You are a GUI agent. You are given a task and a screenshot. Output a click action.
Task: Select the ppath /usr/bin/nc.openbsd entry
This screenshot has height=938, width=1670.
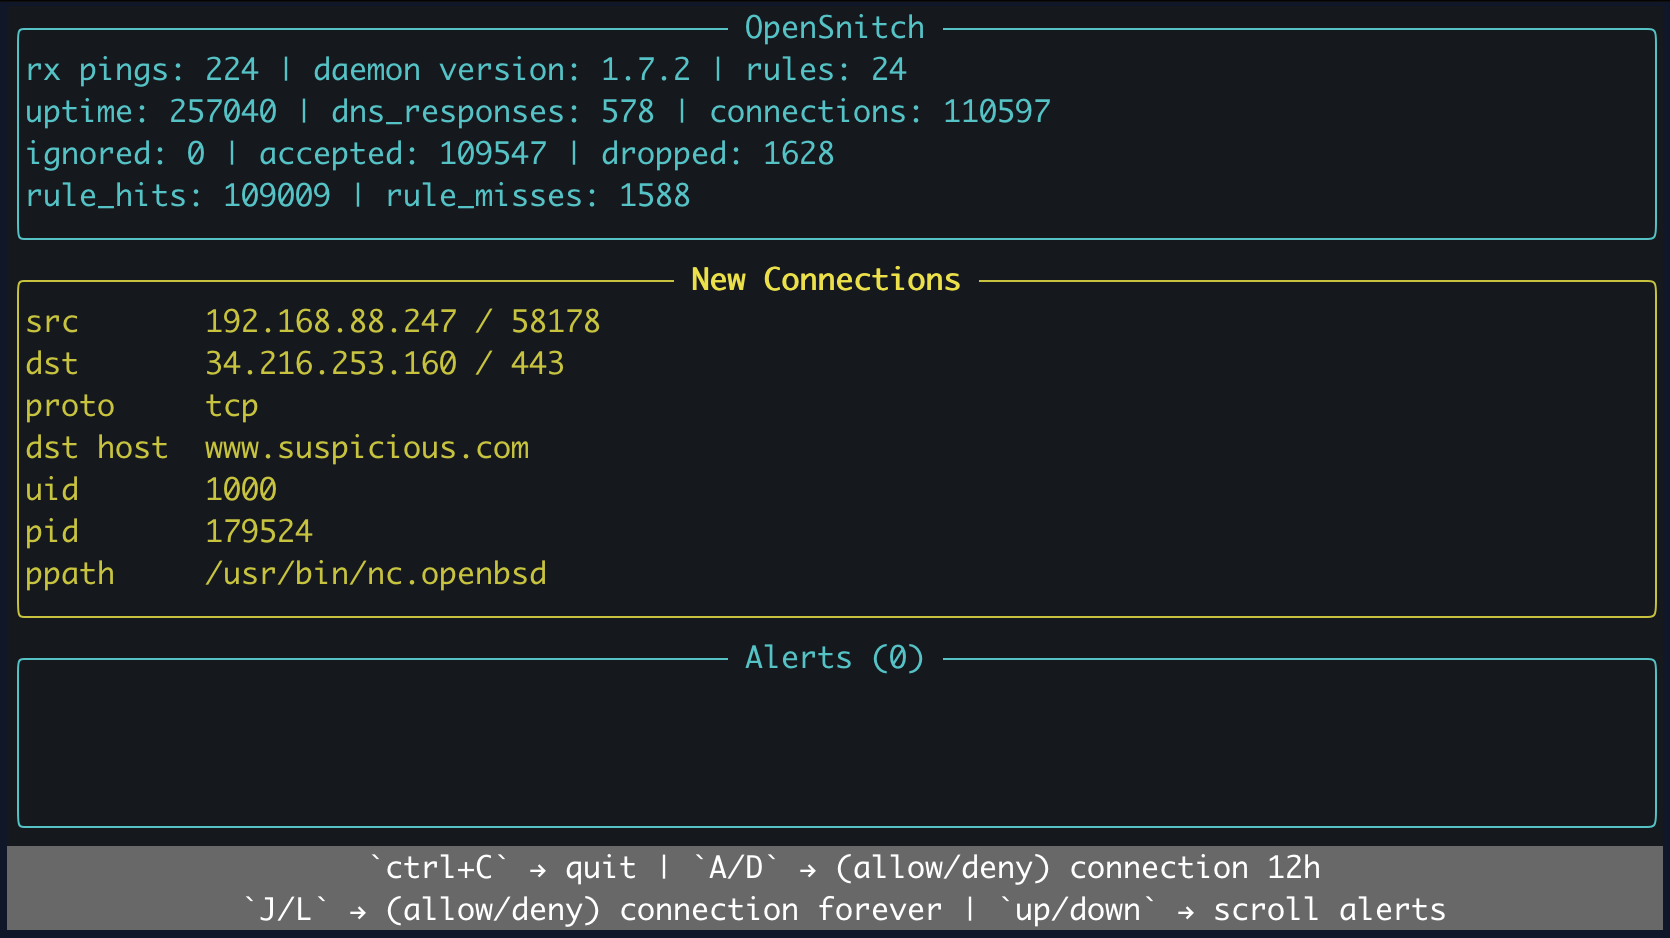[377, 573]
